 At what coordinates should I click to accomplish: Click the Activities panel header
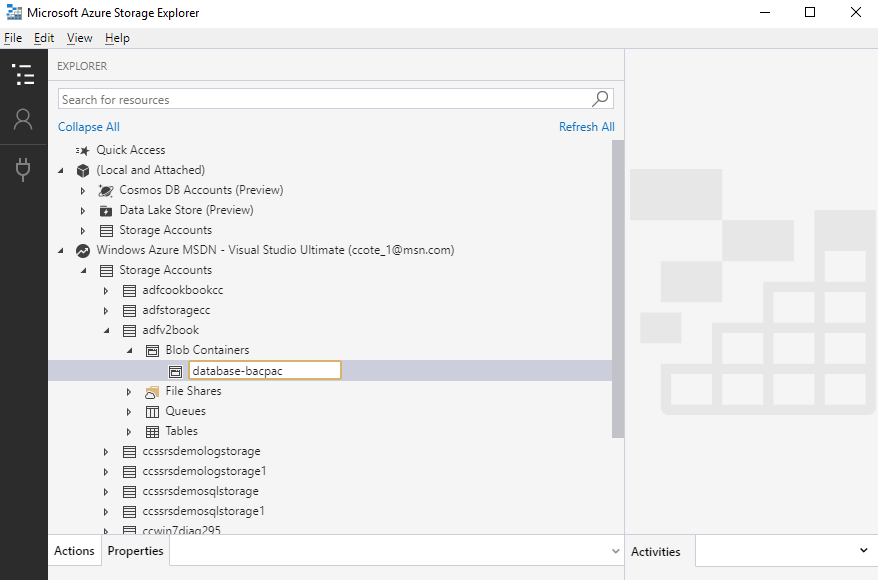coord(656,551)
